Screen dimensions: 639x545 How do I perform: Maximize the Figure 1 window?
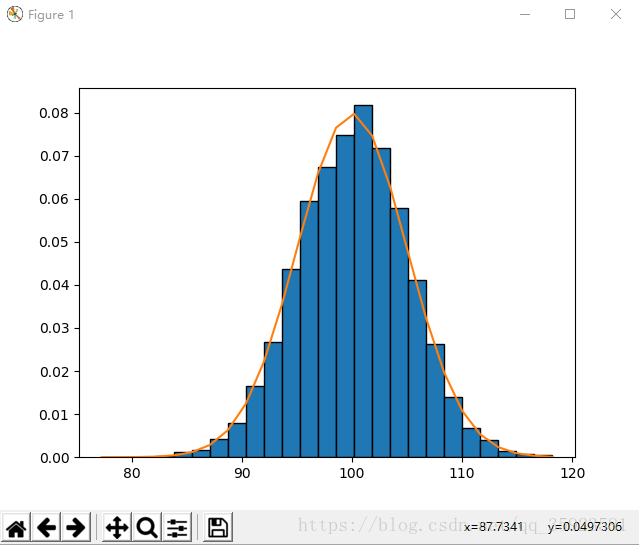[570, 15]
